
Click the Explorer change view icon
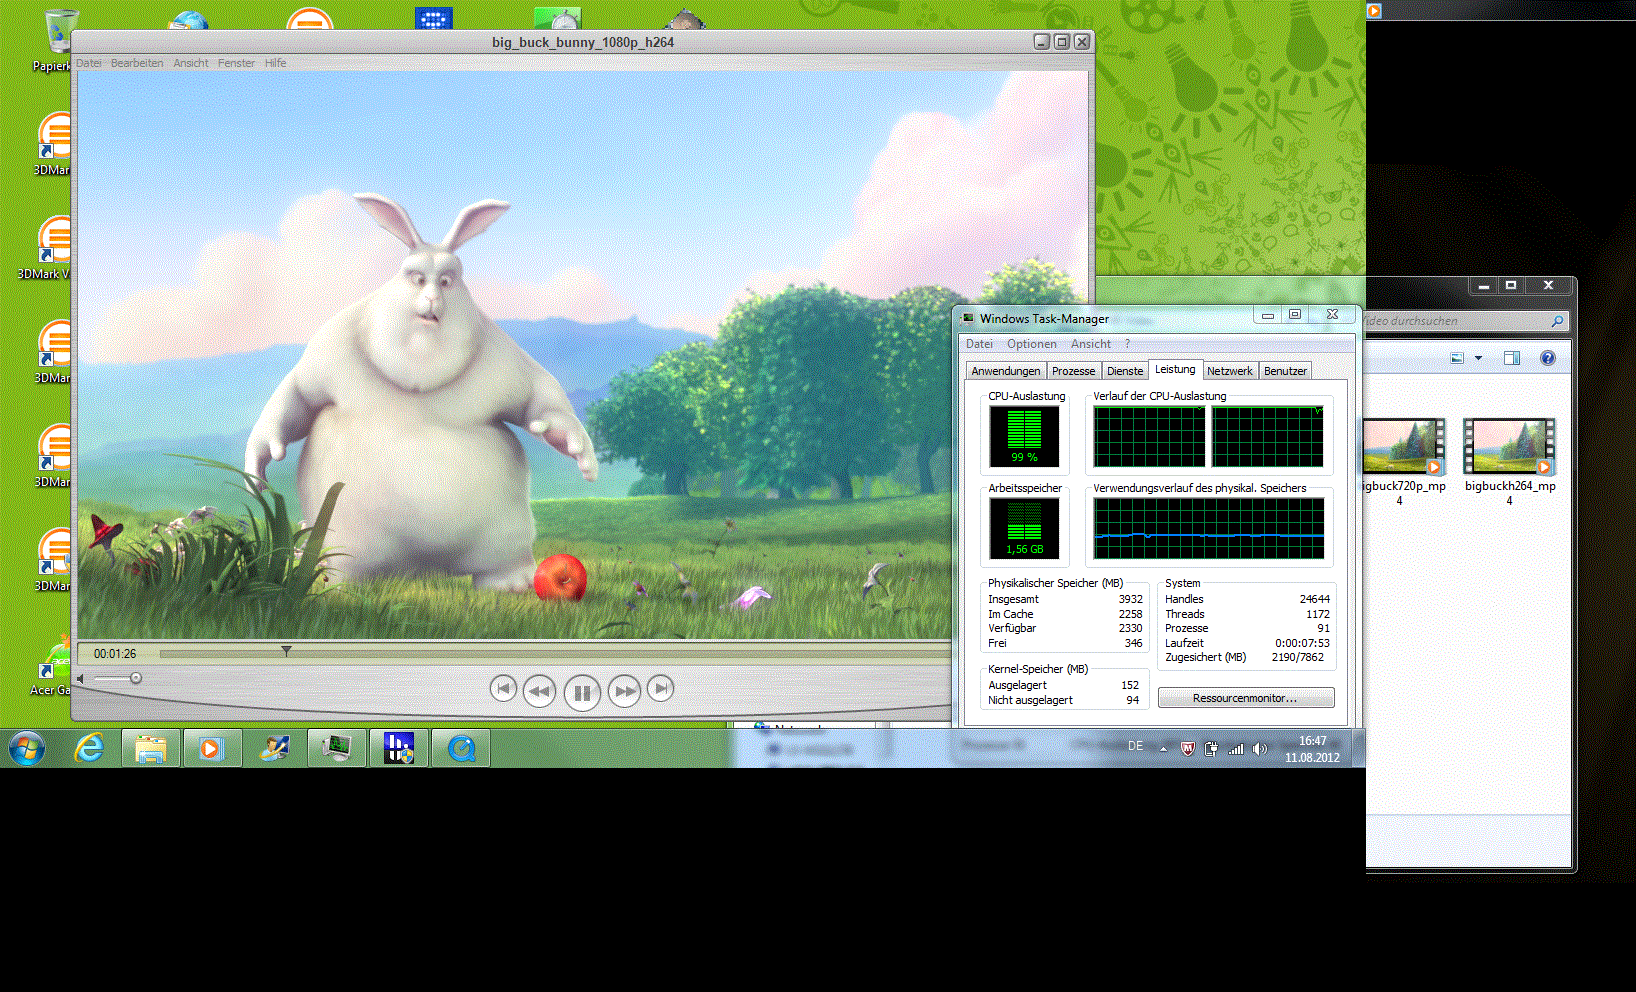click(x=1457, y=358)
